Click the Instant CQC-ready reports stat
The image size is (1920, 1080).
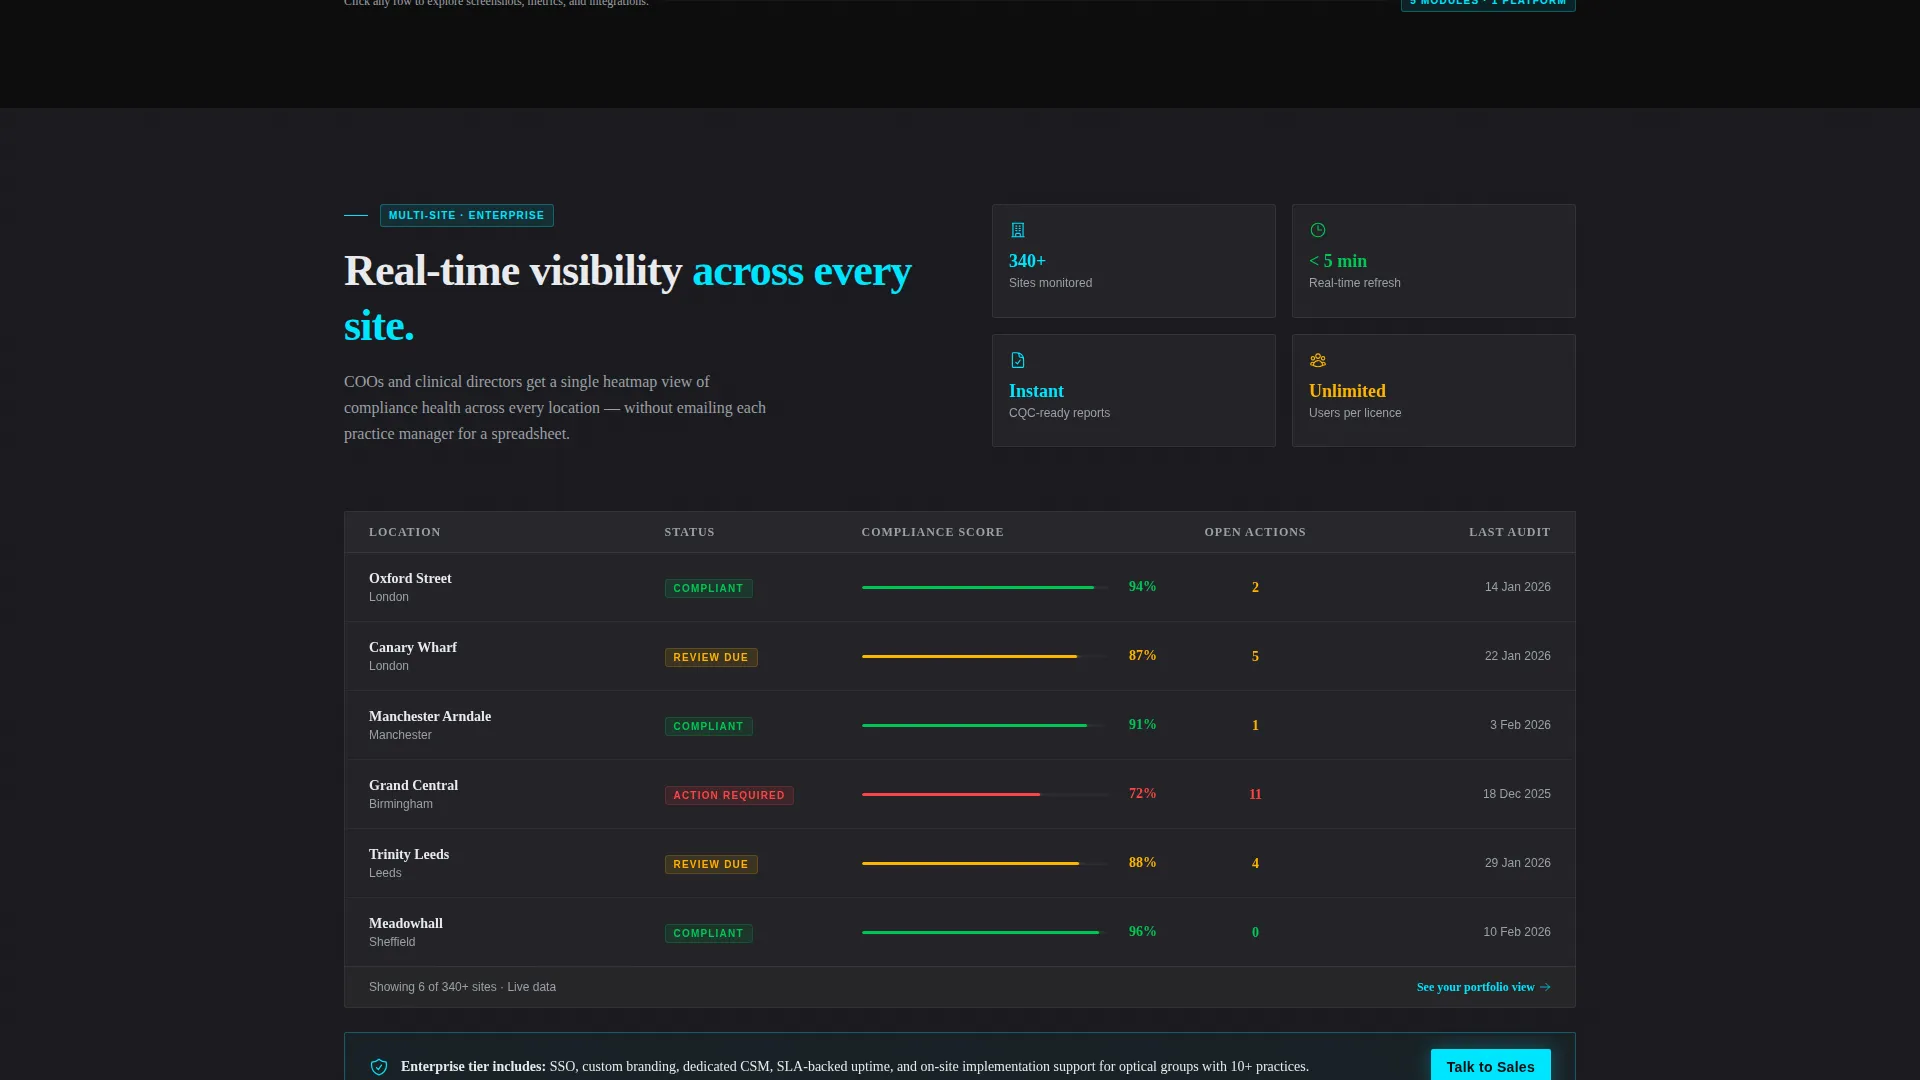[1133, 391]
